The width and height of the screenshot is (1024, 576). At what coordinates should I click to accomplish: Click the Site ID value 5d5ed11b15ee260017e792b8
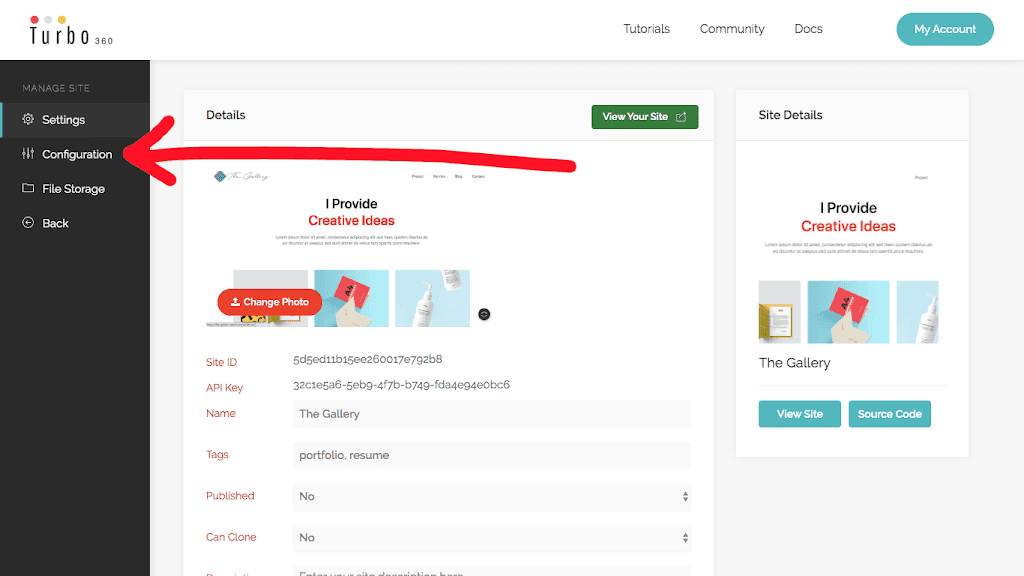click(x=368, y=359)
